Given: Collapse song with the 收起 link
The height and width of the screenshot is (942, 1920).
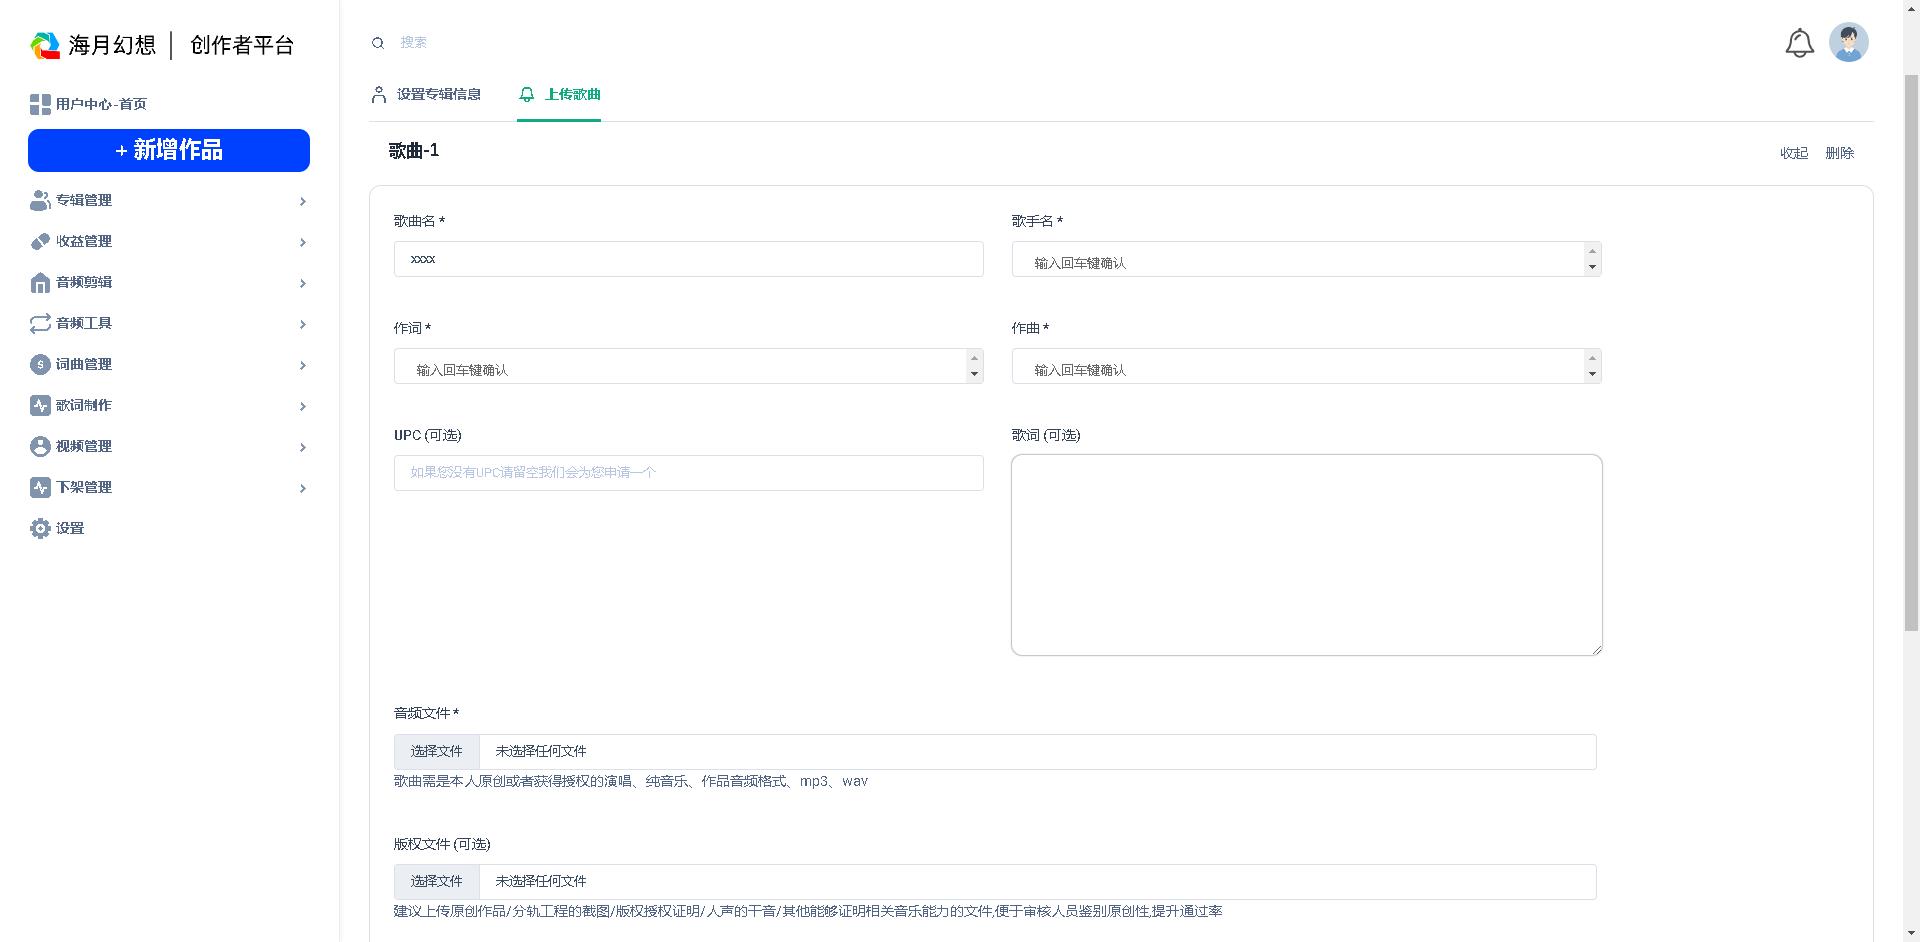Looking at the screenshot, I should 1794,153.
